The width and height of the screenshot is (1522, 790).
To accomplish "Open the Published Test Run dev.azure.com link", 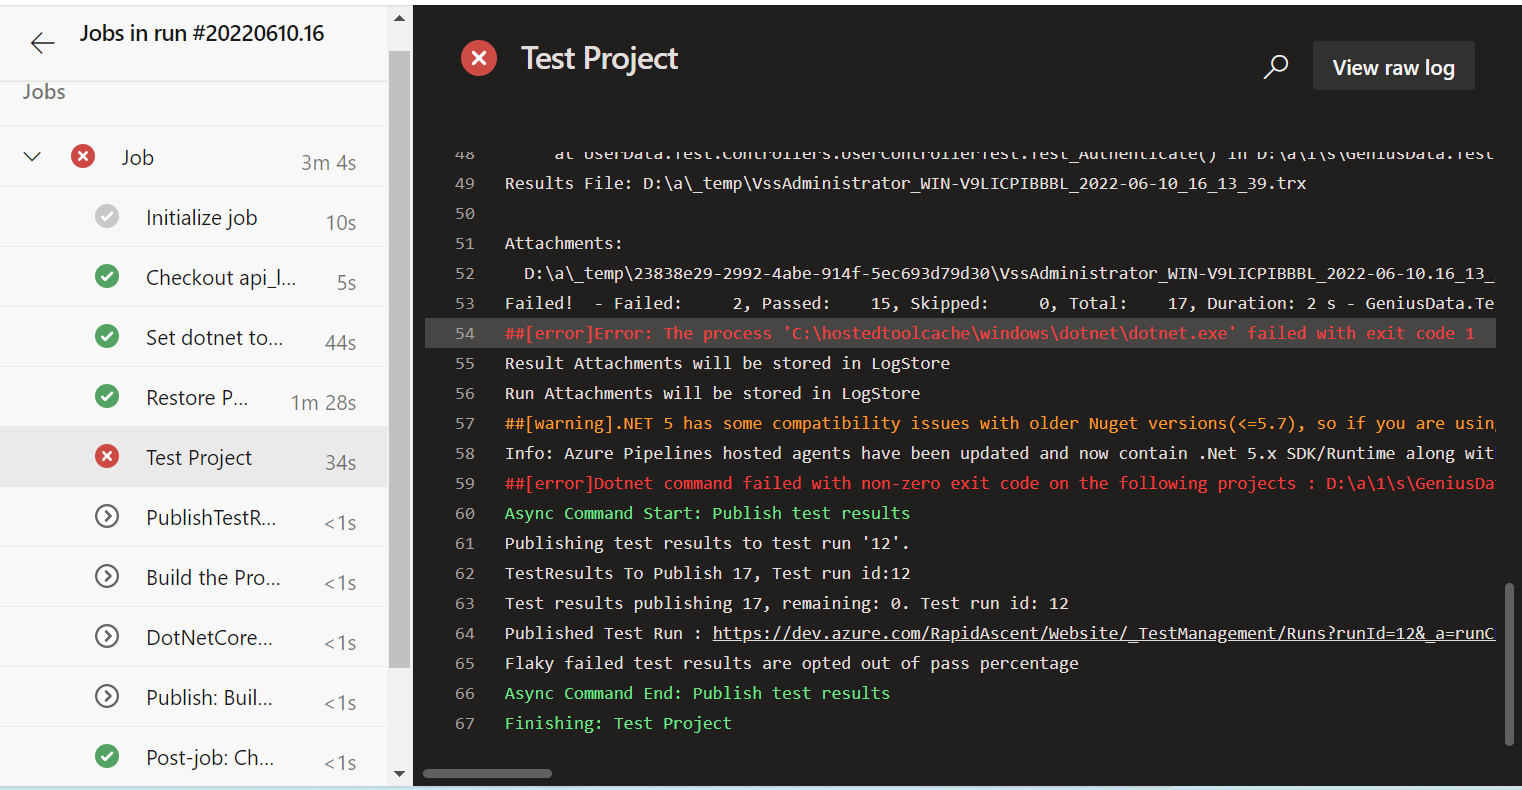I will (1103, 633).
